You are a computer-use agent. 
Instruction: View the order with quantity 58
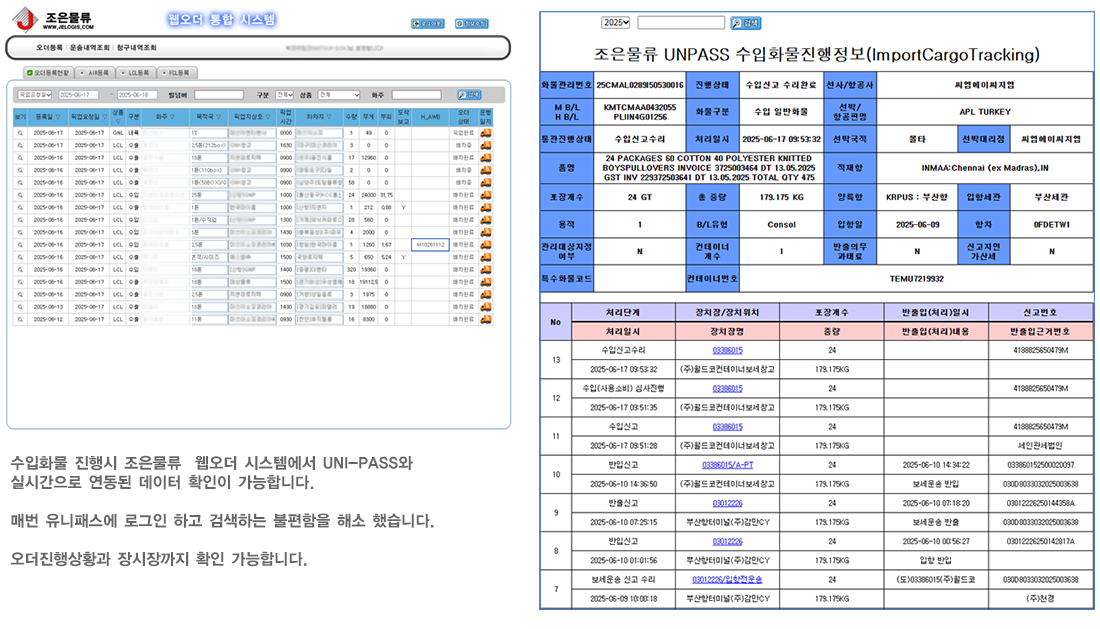[x=20, y=182]
